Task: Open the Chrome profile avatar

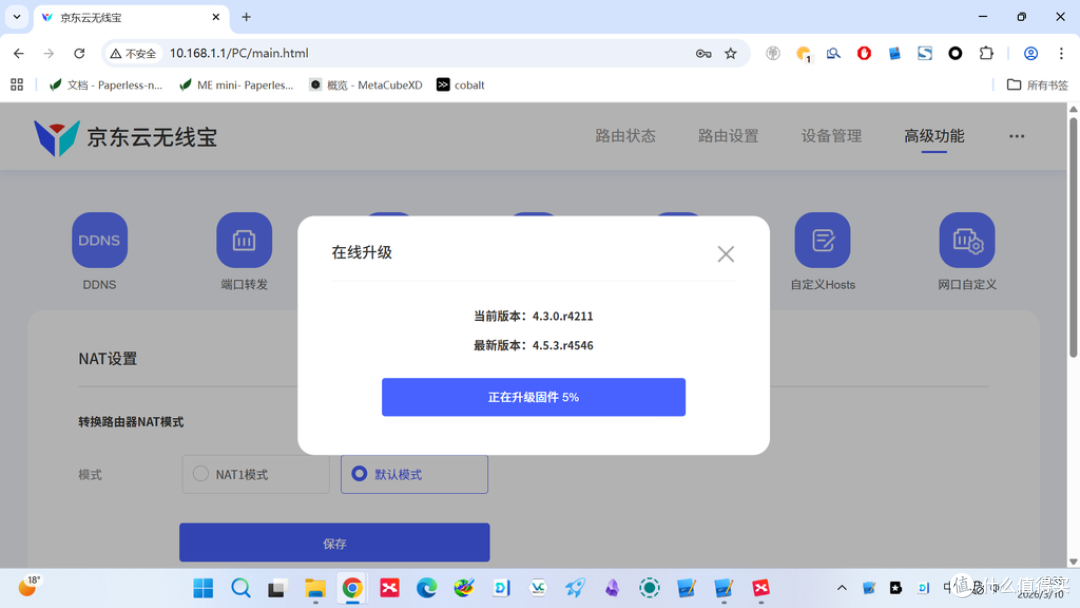Action: [1030, 53]
